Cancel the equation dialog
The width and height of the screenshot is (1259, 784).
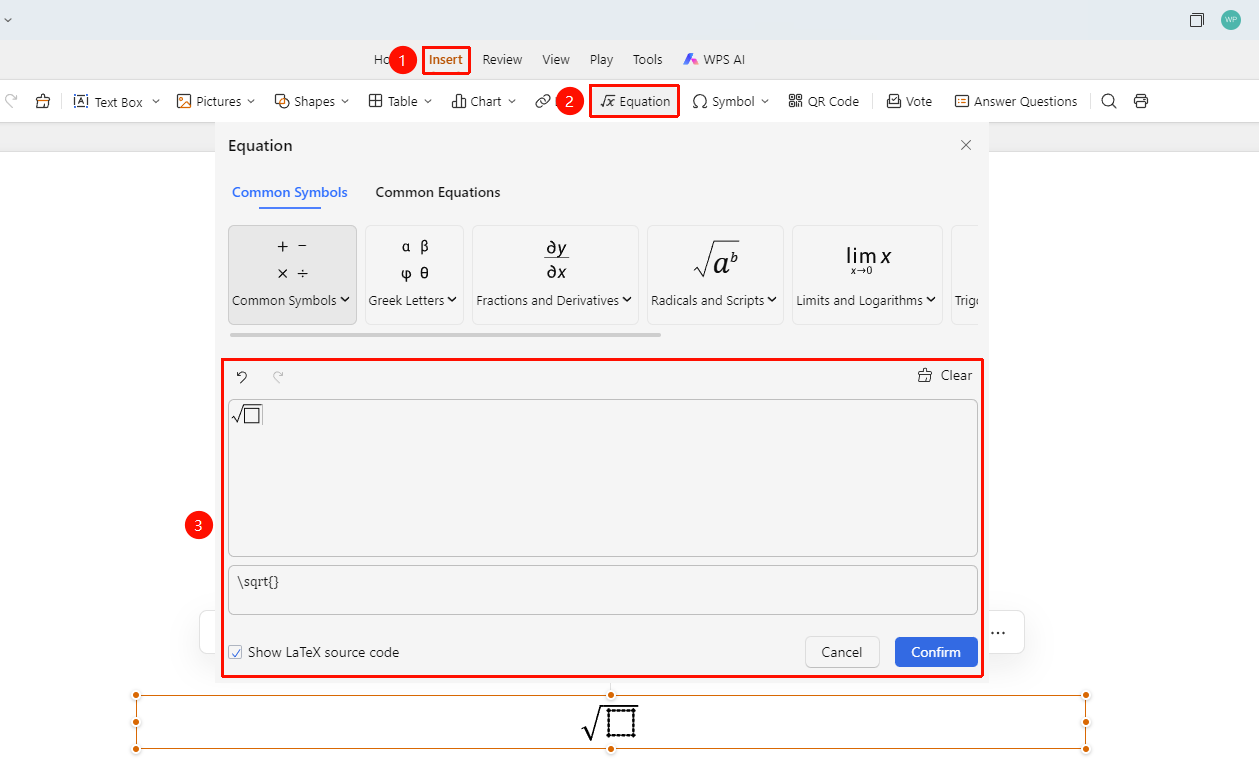(x=842, y=652)
